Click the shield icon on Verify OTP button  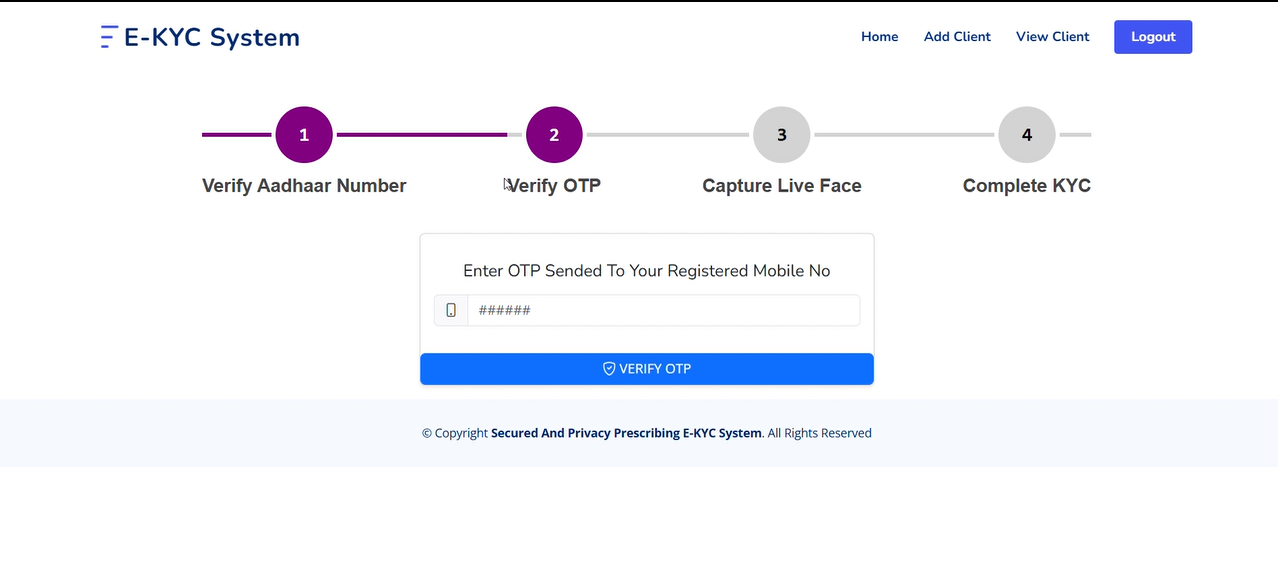click(609, 368)
